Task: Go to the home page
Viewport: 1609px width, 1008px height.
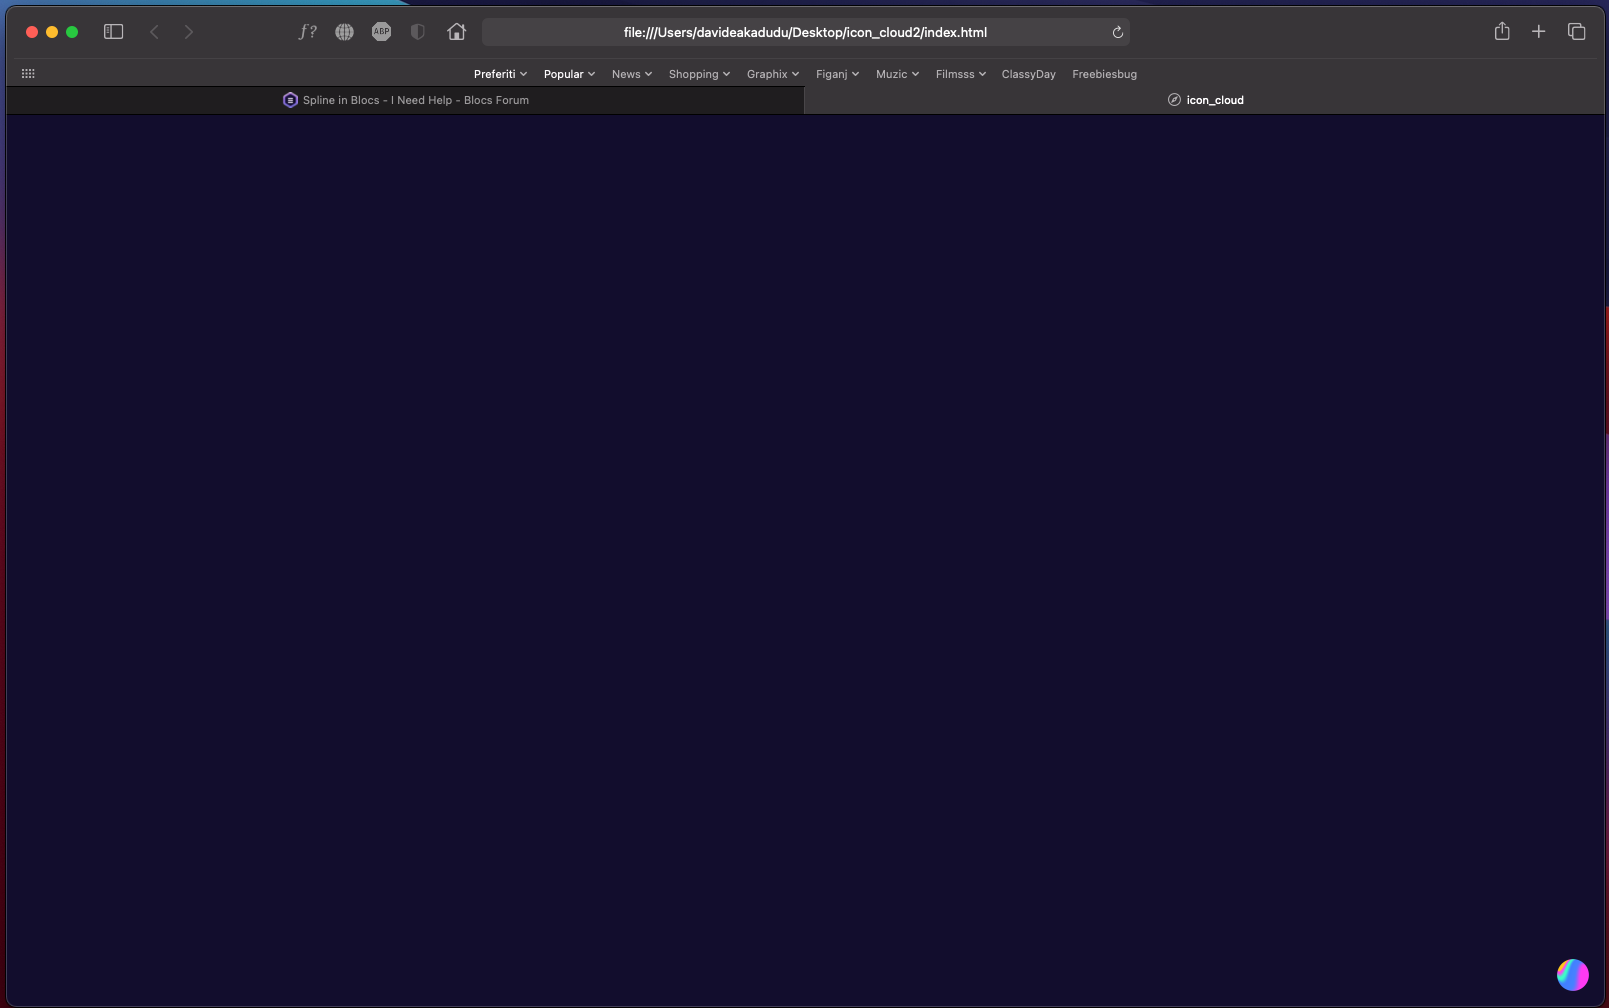Action: (457, 32)
